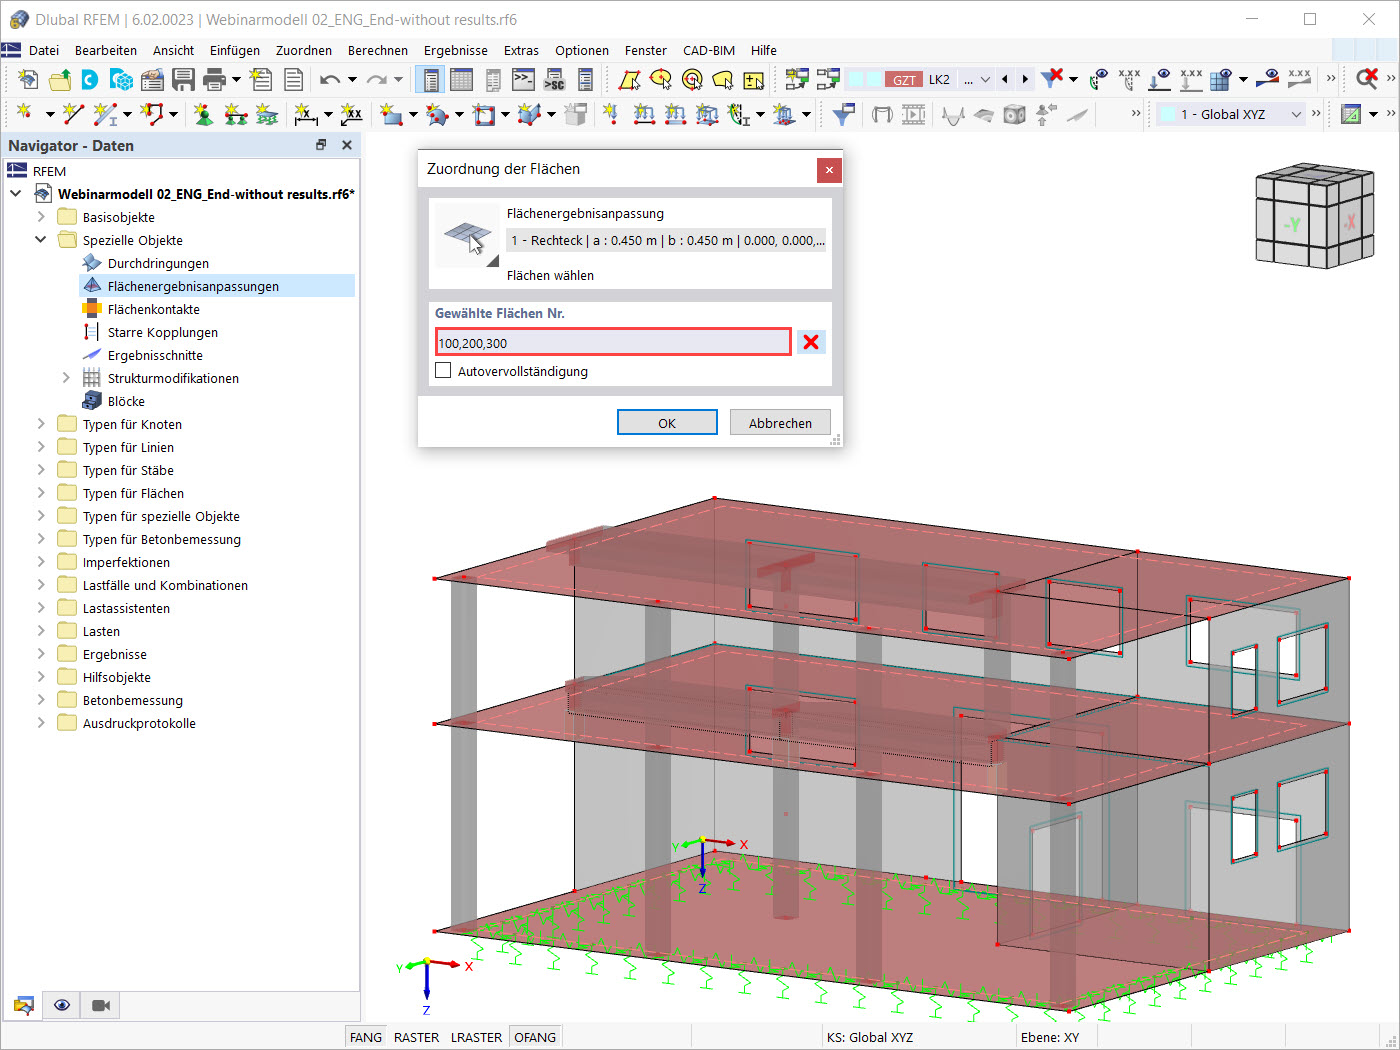Click the surface picker icon in dialog
This screenshot has width=1400, height=1050.
[x=466, y=237]
